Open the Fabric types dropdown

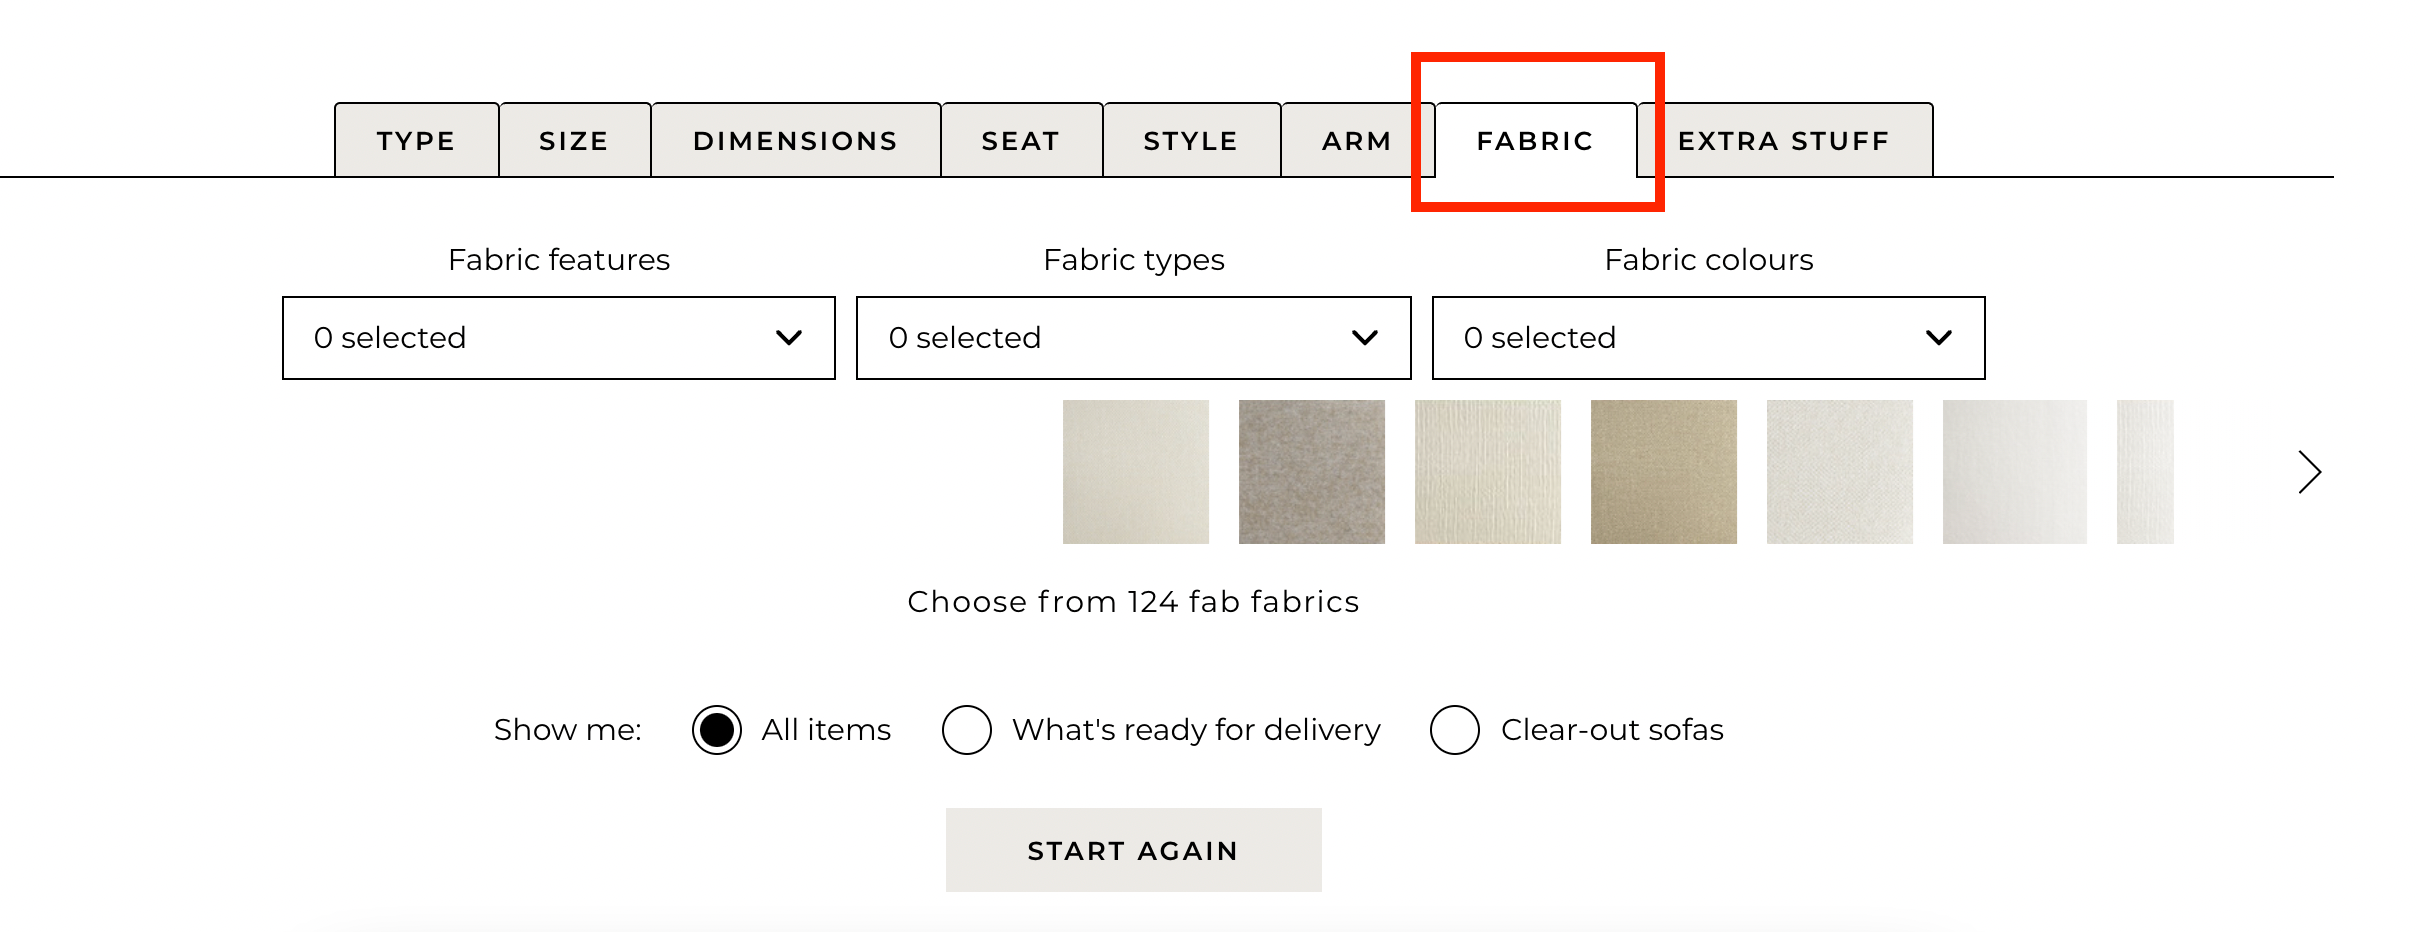(1134, 338)
